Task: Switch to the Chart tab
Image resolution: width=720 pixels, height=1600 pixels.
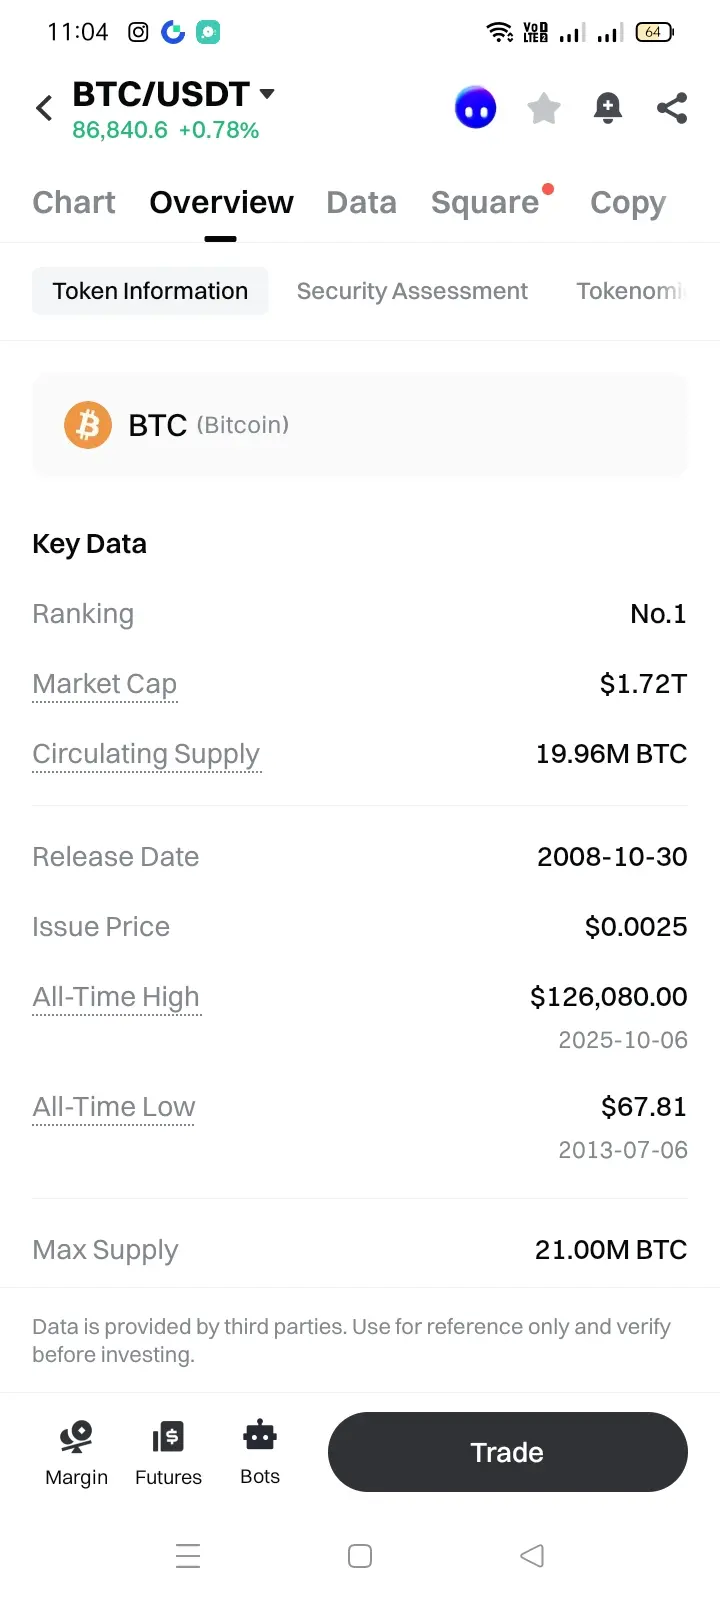Action: coord(74,202)
